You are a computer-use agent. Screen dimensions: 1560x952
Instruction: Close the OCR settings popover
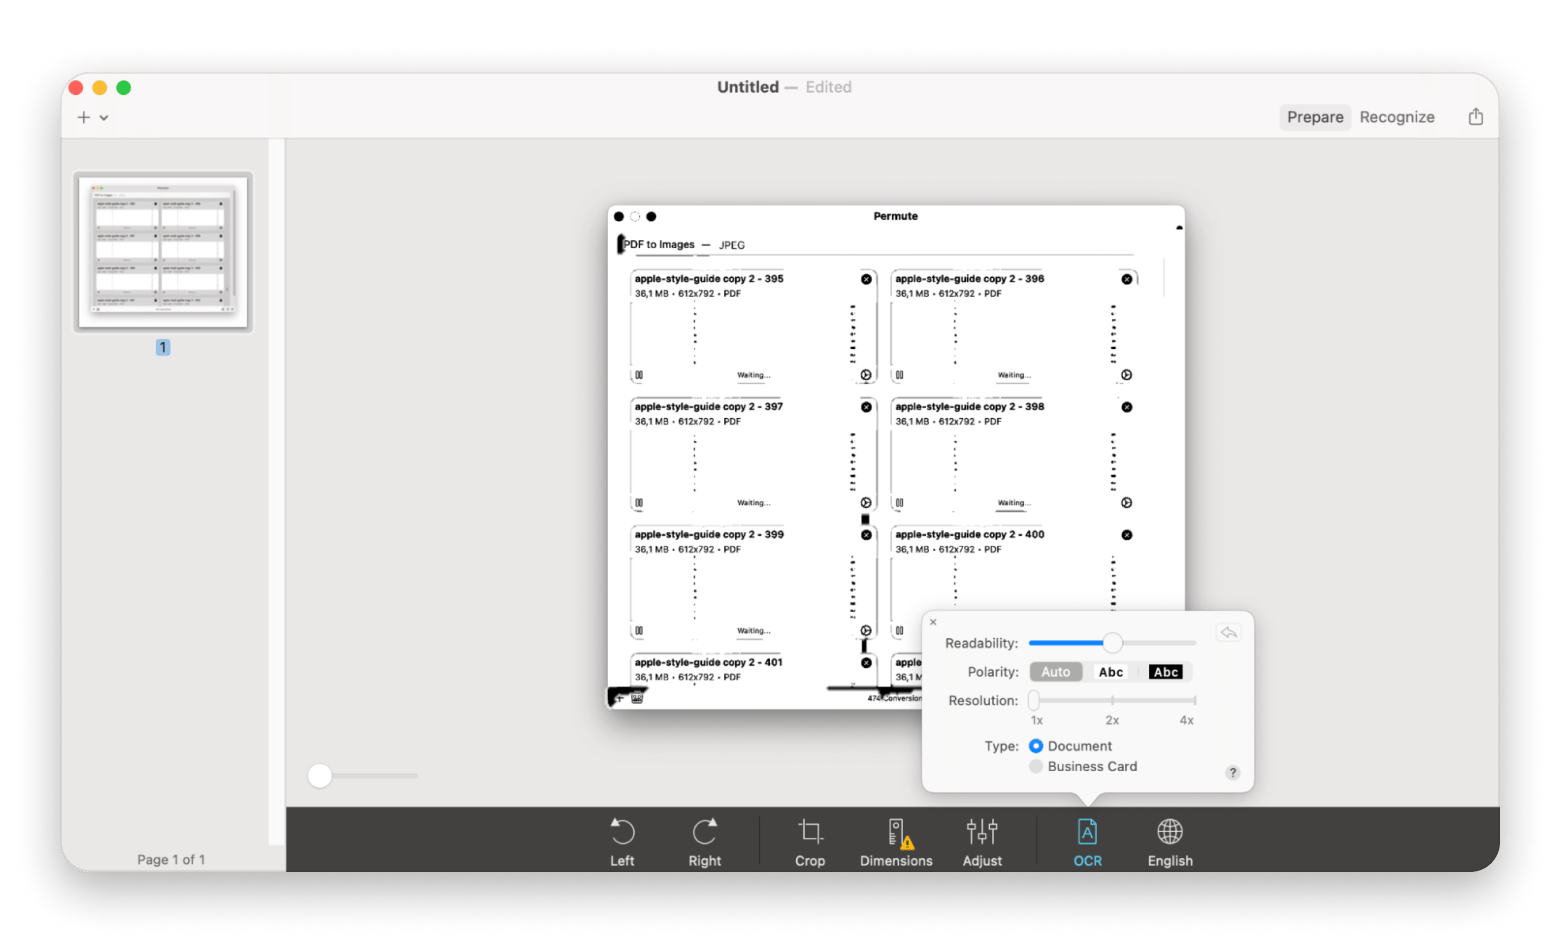[x=933, y=622]
